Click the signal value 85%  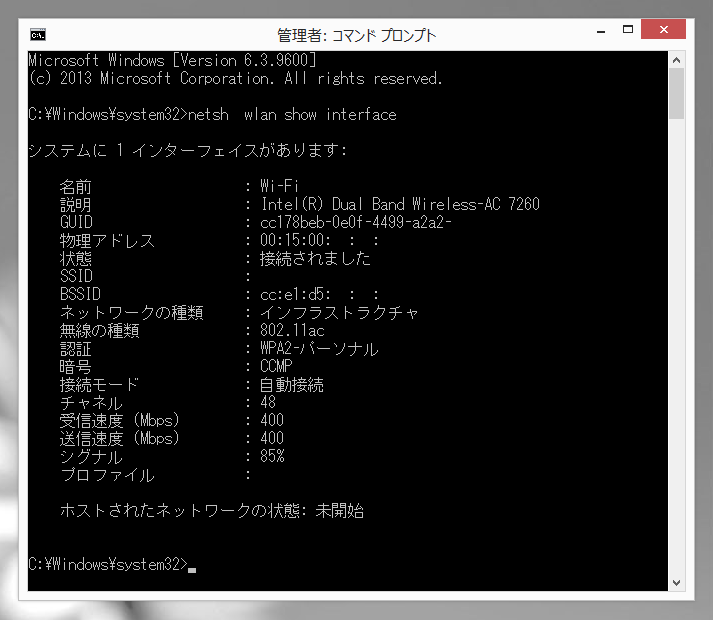[272, 456]
